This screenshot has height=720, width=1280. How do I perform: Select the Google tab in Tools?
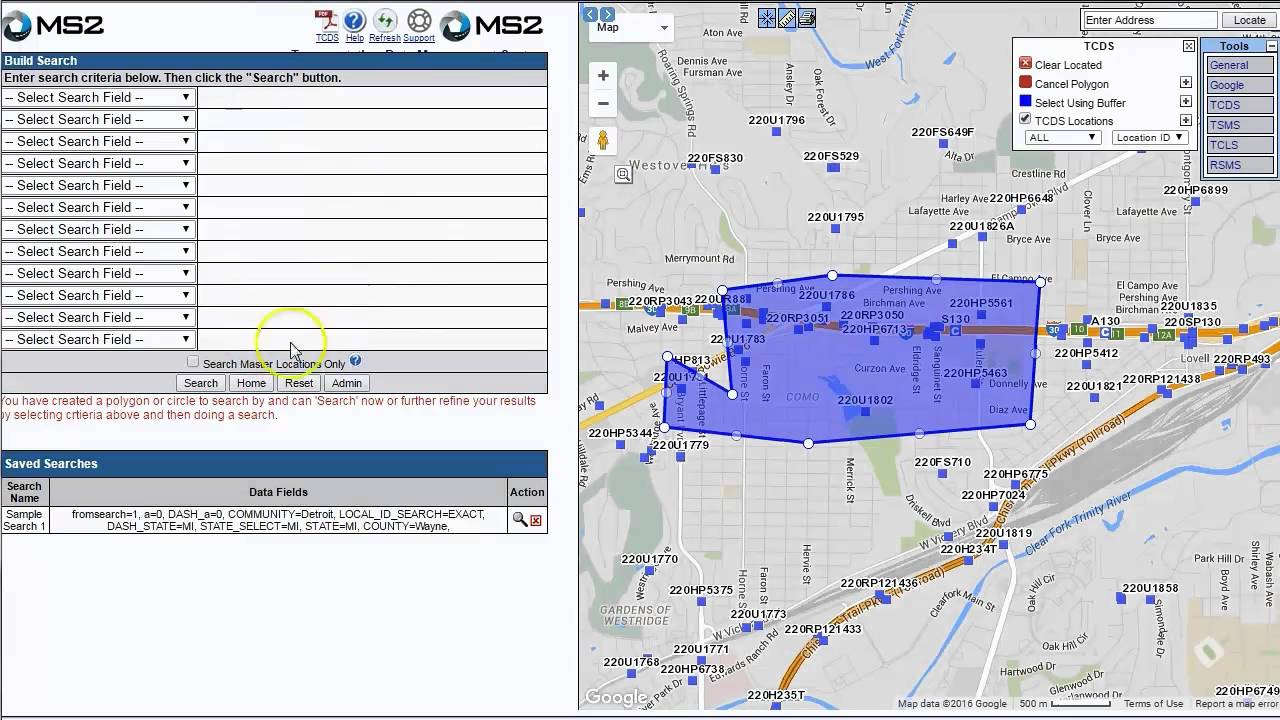pyautogui.click(x=1239, y=85)
